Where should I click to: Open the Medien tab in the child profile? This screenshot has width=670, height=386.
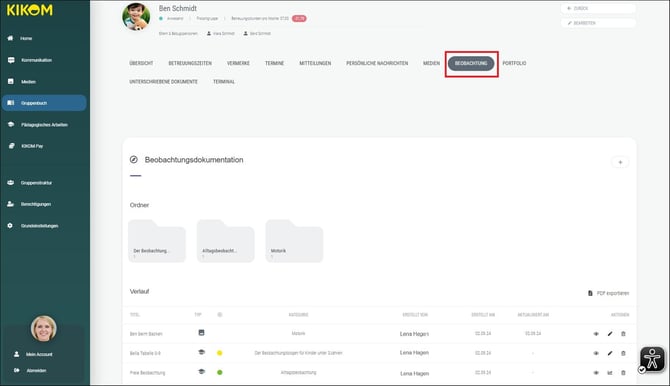[431, 63]
